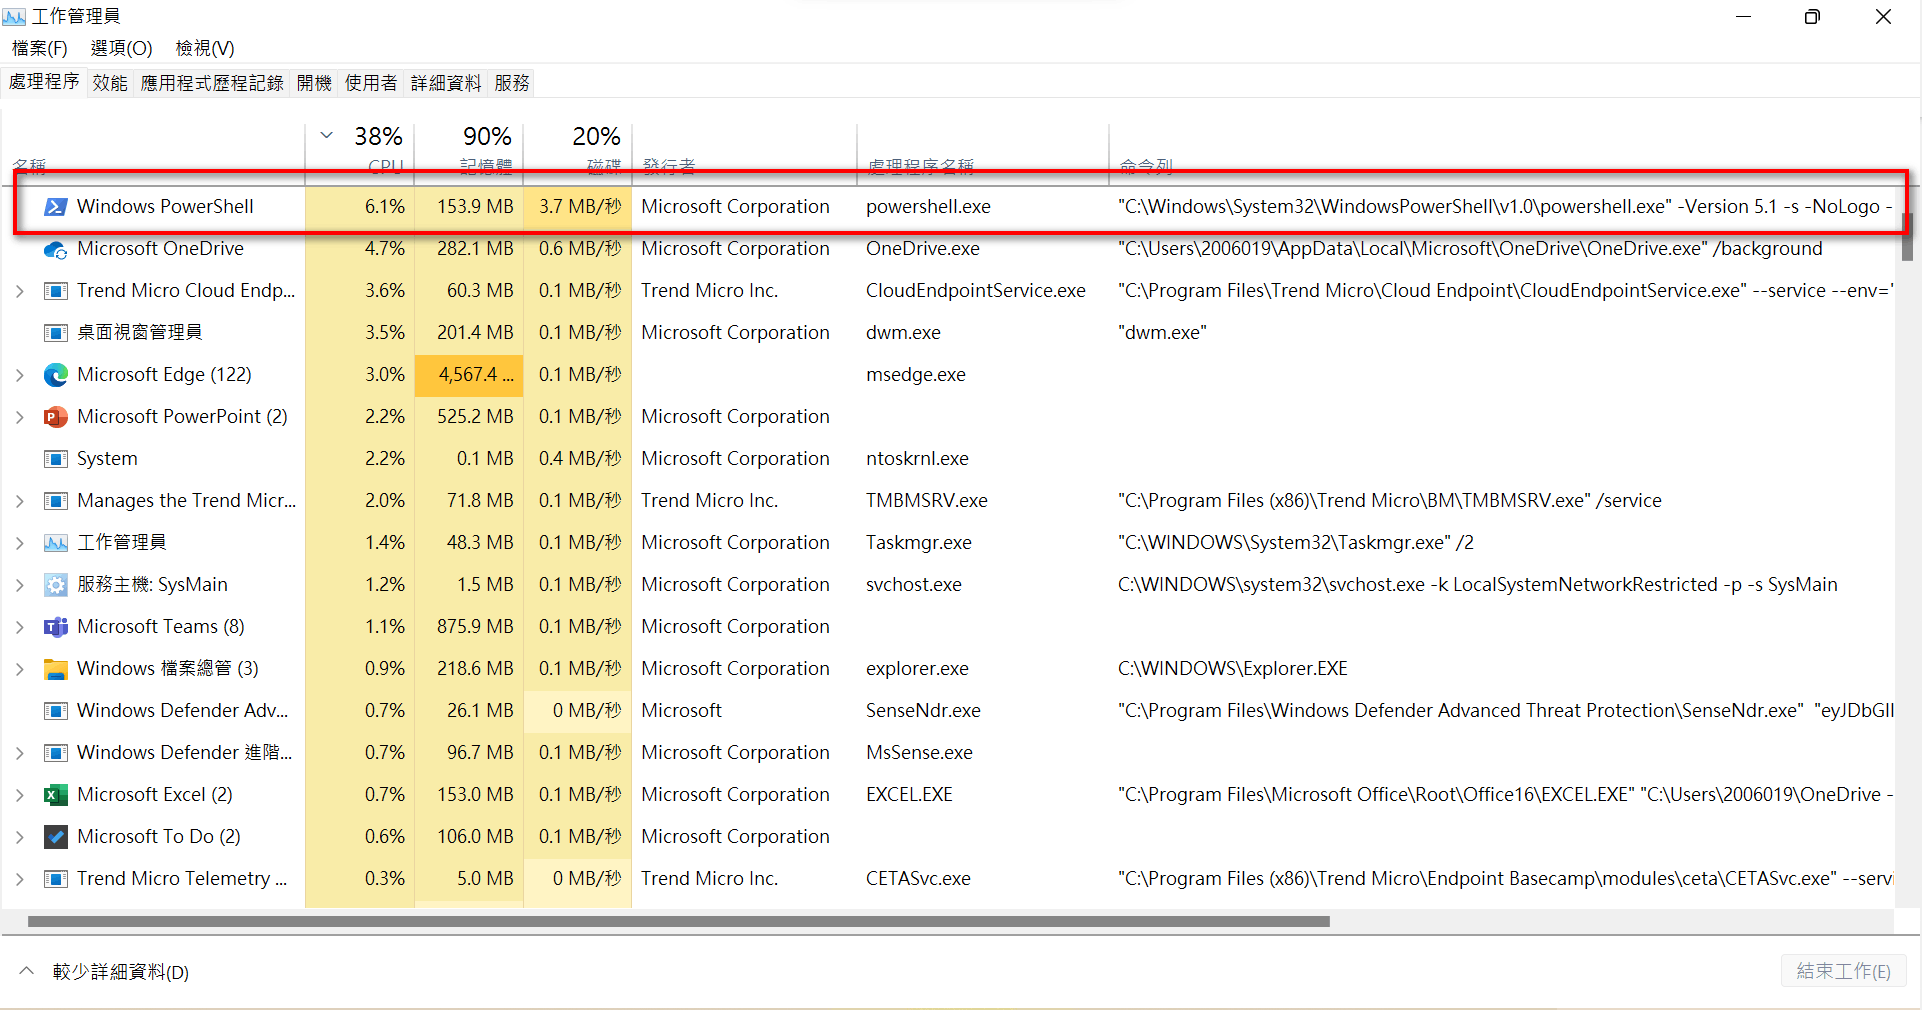Expand the Windows Defender 進階 row
The width and height of the screenshot is (1922, 1010).
coord(20,753)
